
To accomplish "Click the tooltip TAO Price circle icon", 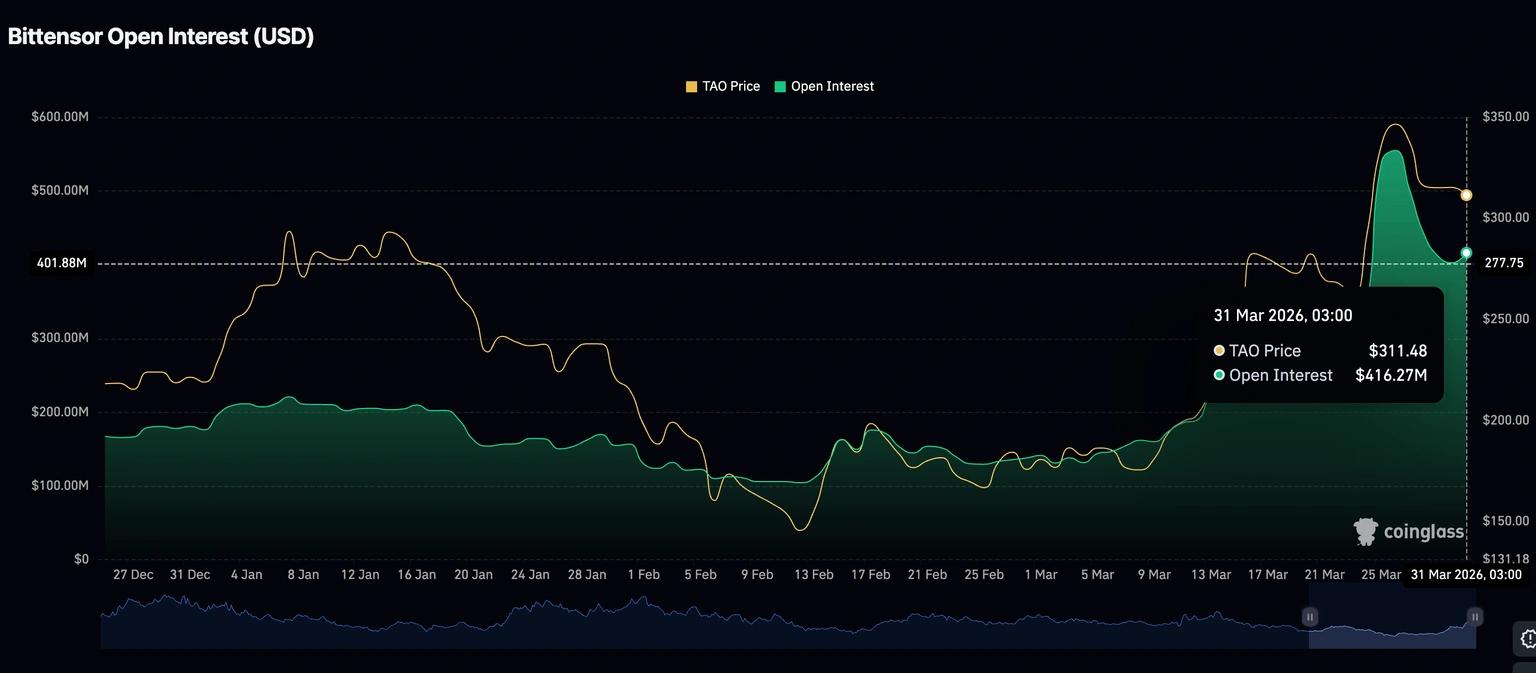I will 1219,351.
